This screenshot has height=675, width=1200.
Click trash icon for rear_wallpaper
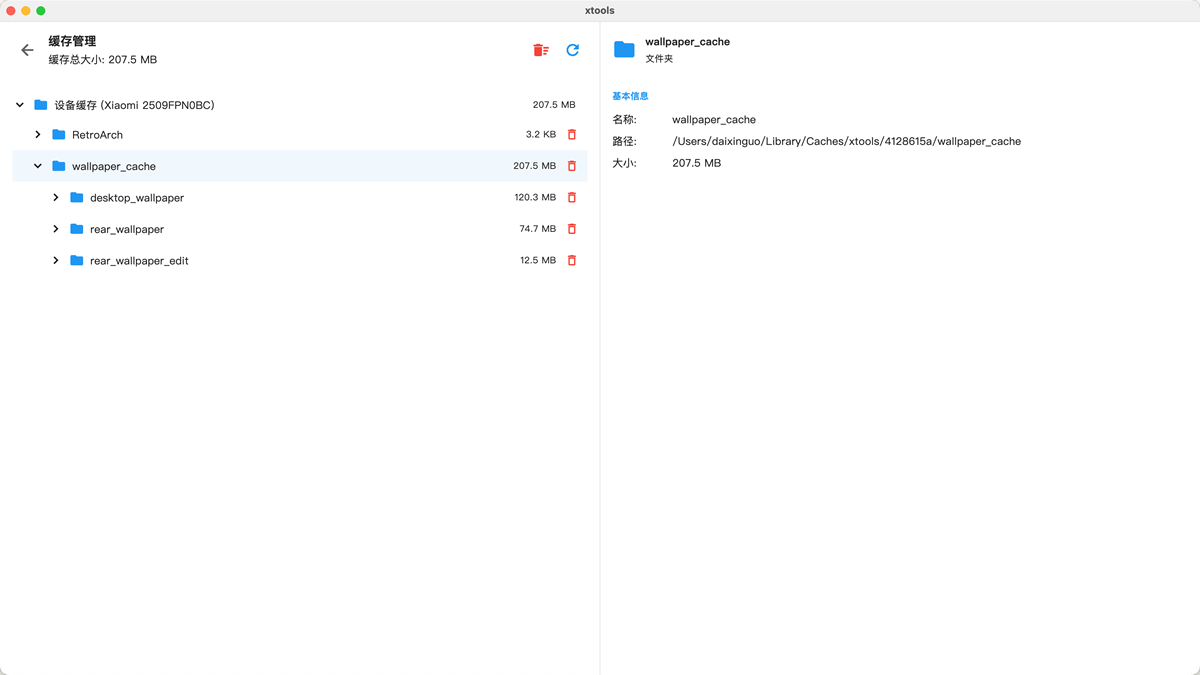coord(572,229)
